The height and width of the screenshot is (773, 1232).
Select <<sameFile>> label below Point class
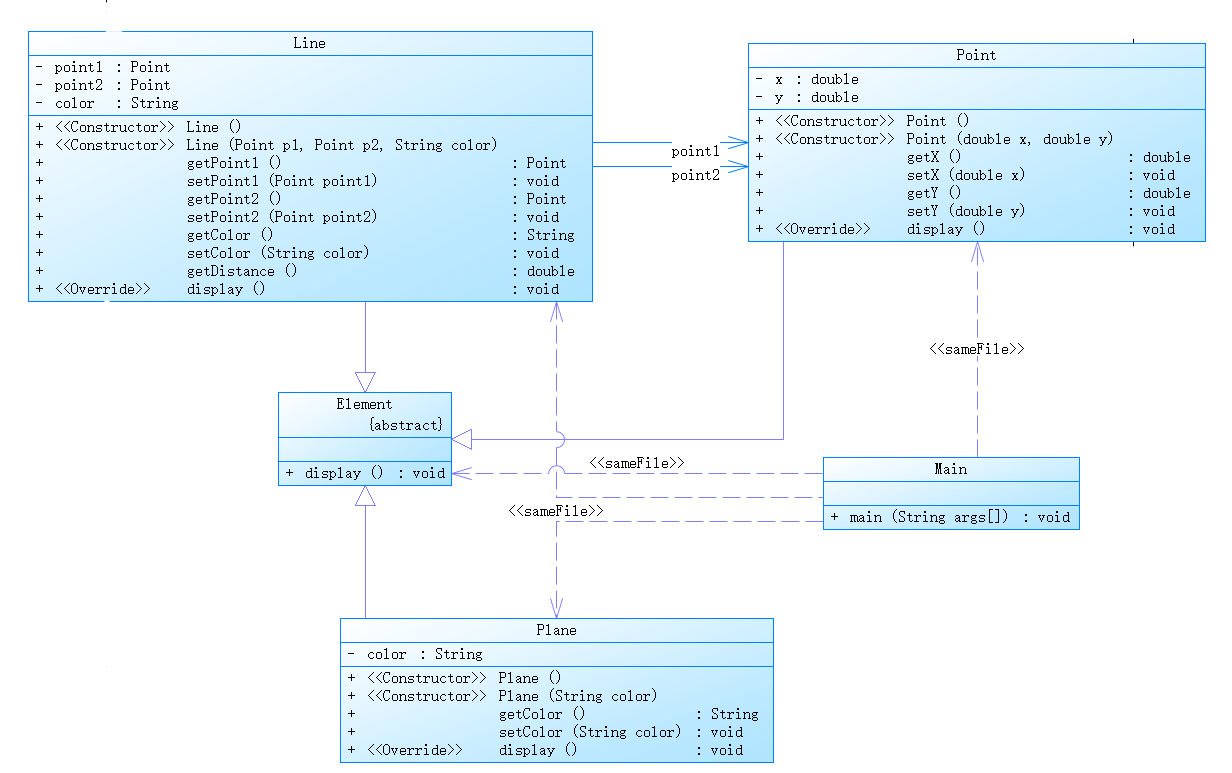point(977,349)
